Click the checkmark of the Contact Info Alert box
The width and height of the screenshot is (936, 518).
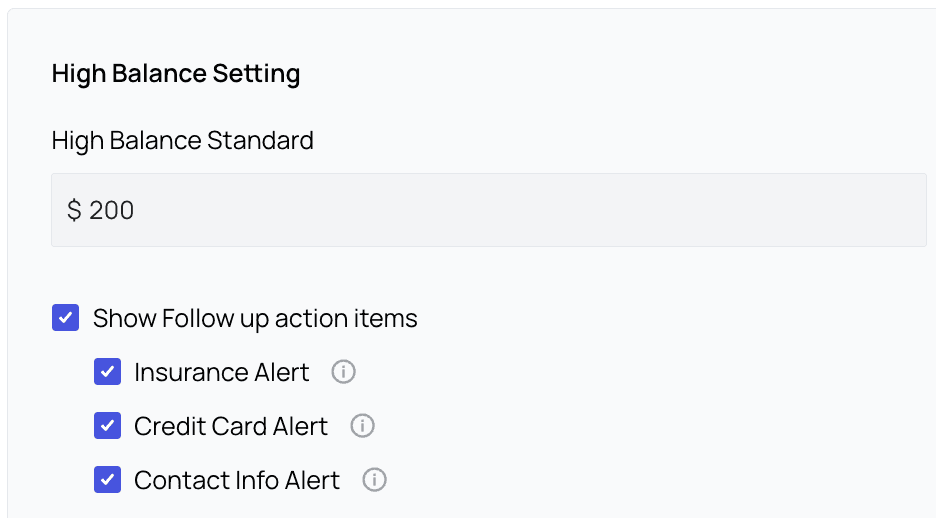tap(107, 480)
